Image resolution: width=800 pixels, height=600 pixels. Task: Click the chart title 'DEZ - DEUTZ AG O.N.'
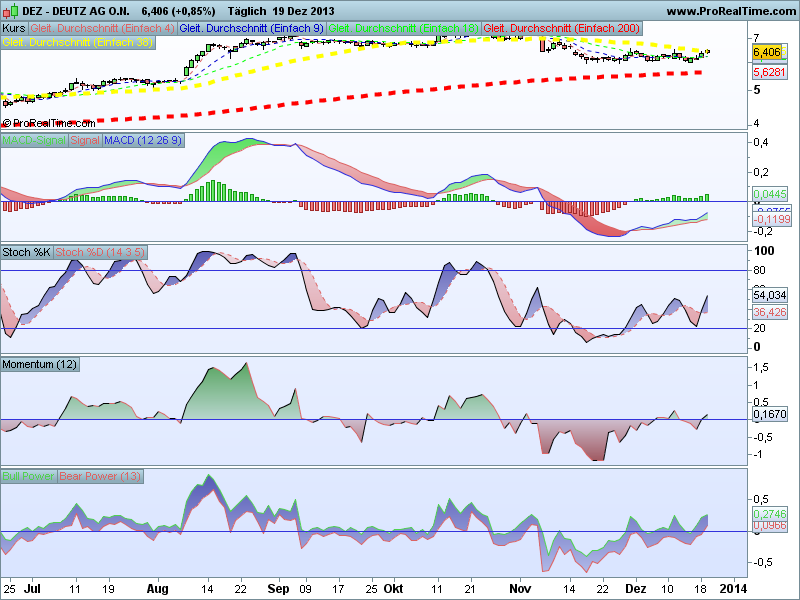(76, 11)
